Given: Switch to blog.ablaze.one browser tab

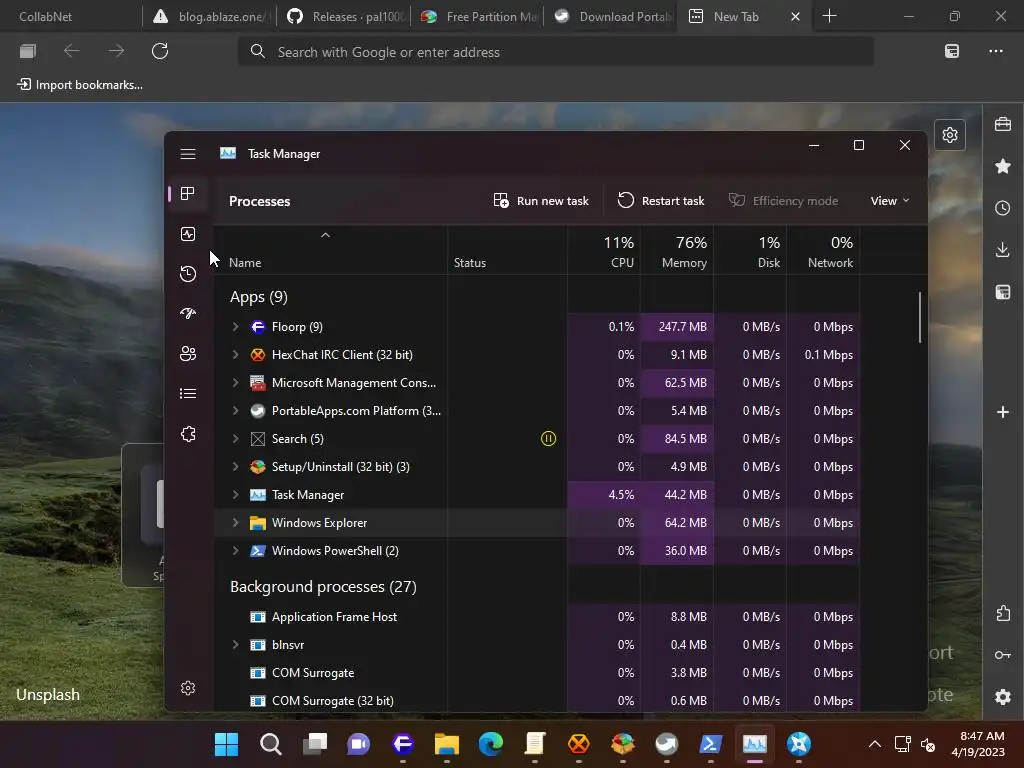Looking at the screenshot, I should 210,16.
